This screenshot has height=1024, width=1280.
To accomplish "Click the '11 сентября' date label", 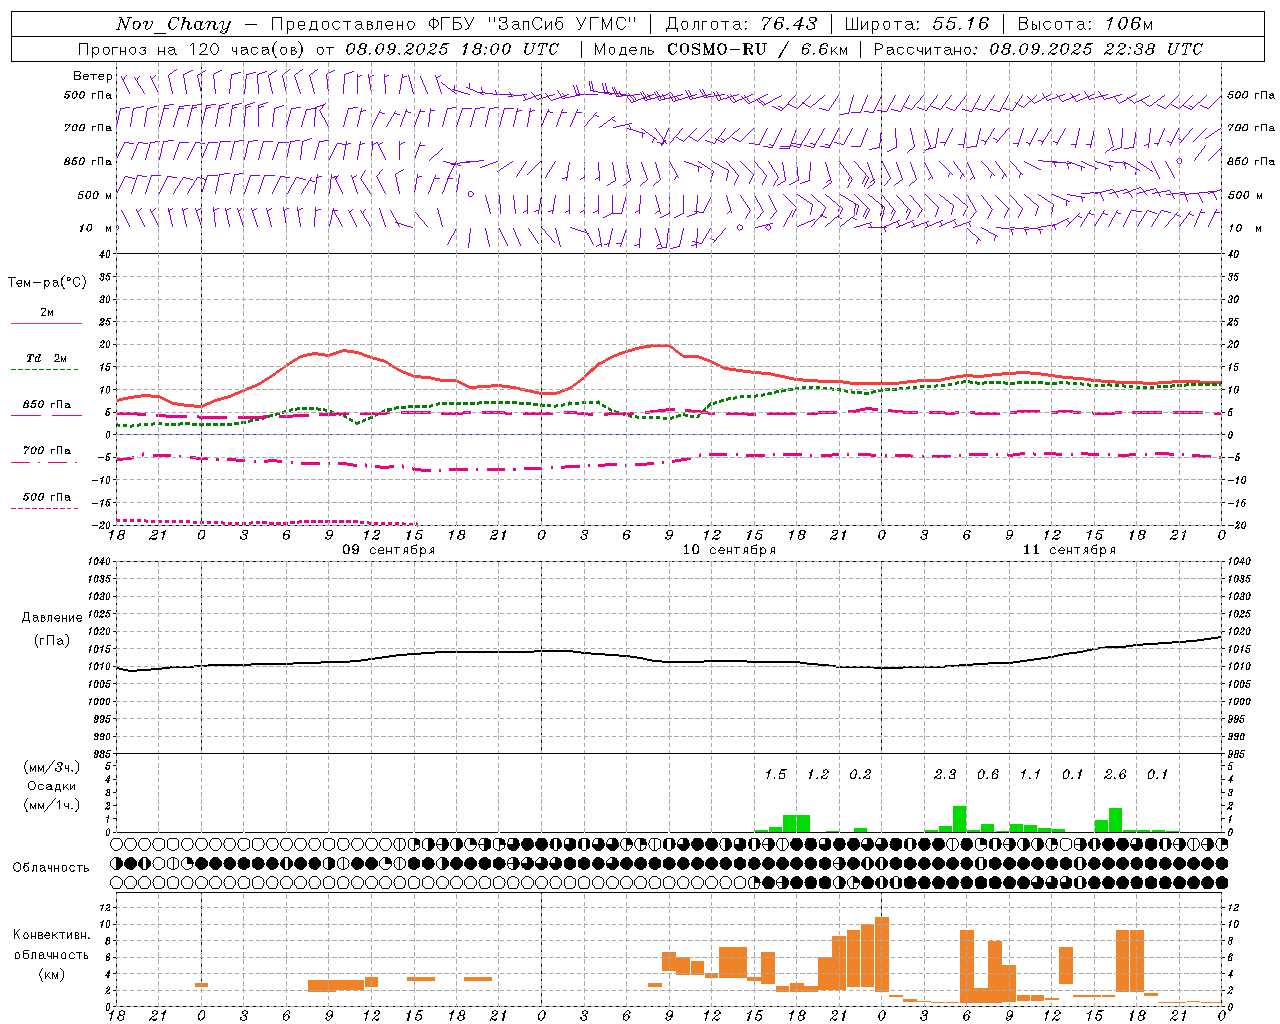I will pyautogui.click(x=1069, y=550).
